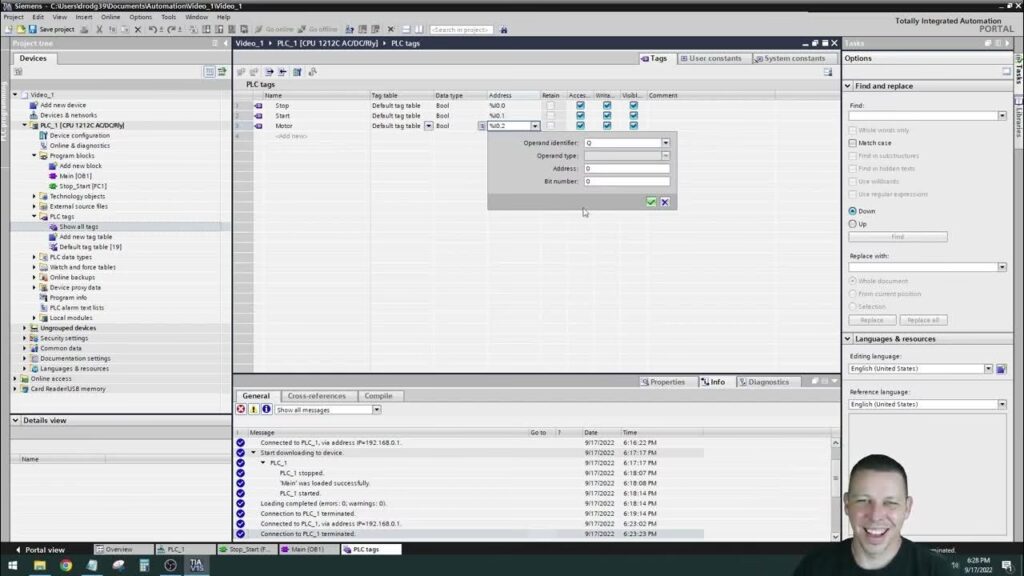
Task: Toggle the Retain checkbox for the Stop tag
Action: click(x=550, y=105)
